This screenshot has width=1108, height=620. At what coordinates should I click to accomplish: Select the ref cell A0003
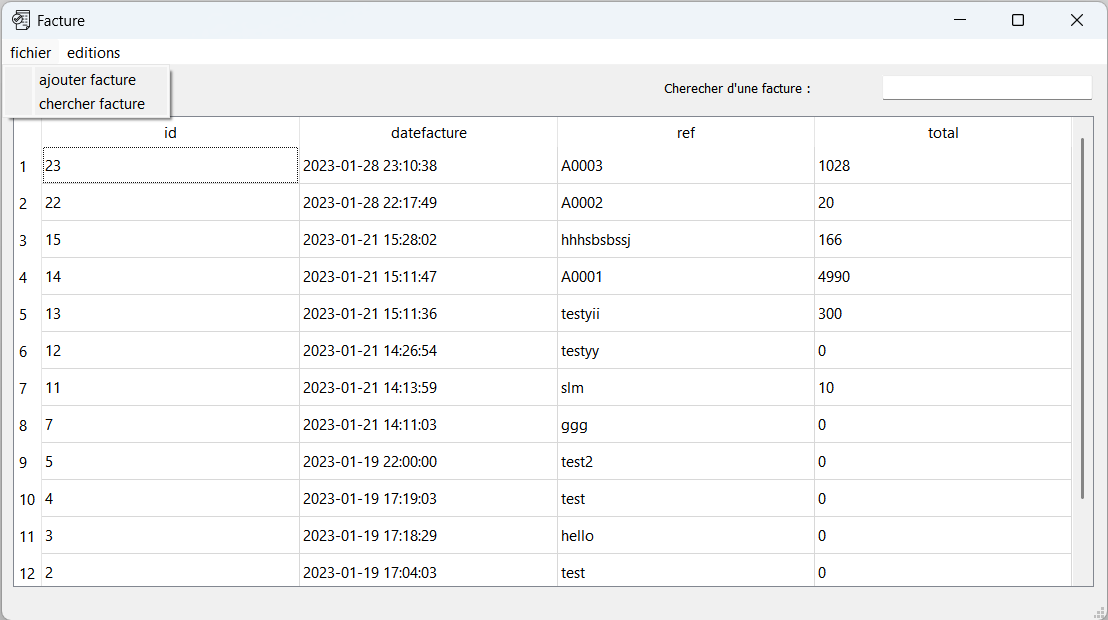(685, 165)
